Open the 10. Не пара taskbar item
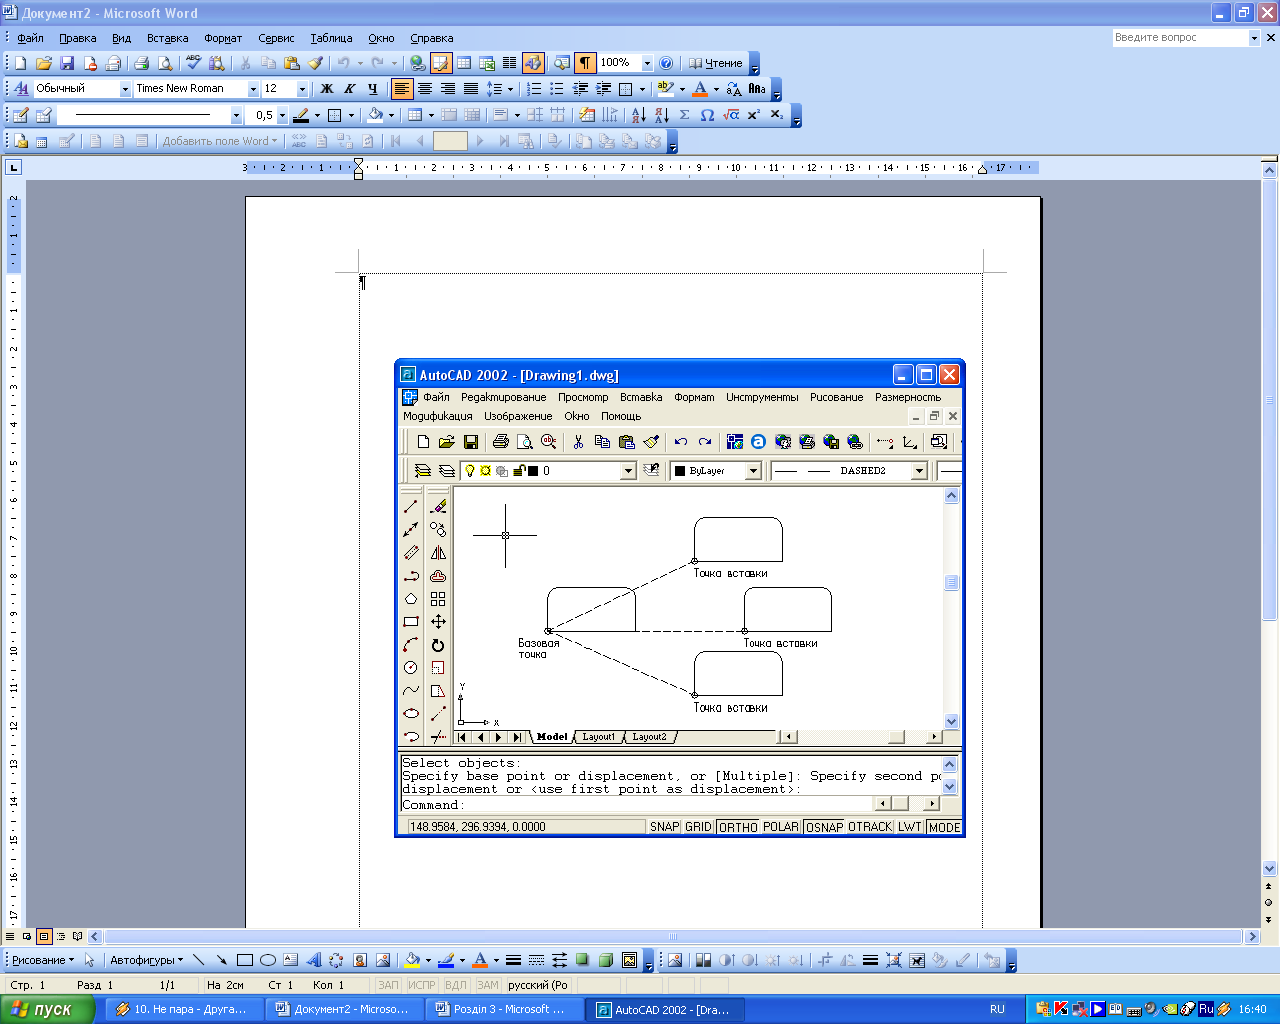 184,1009
